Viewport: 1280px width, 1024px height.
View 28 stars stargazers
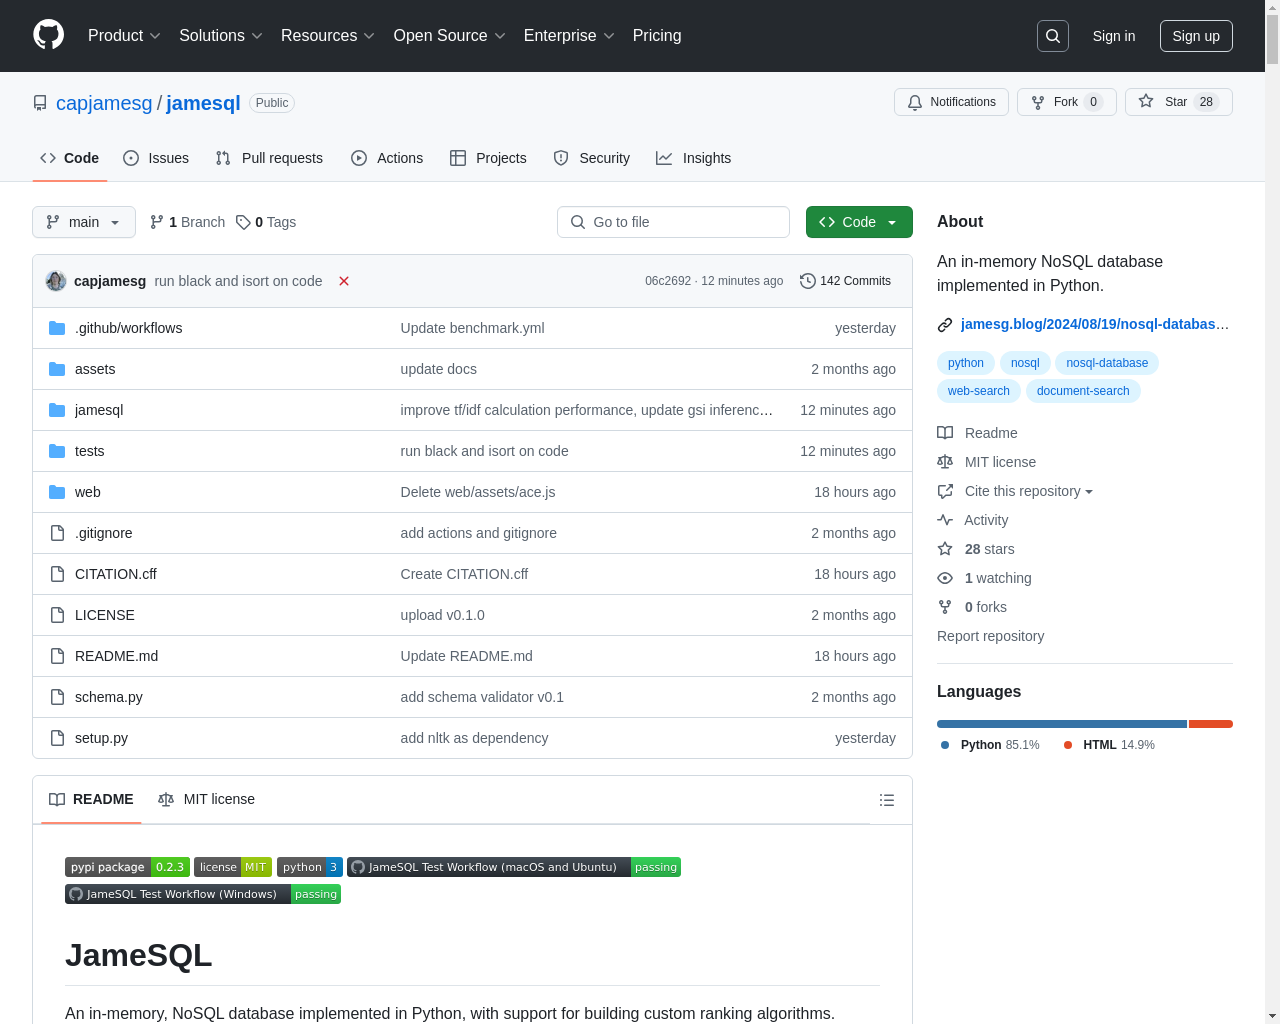pyautogui.click(x=976, y=549)
